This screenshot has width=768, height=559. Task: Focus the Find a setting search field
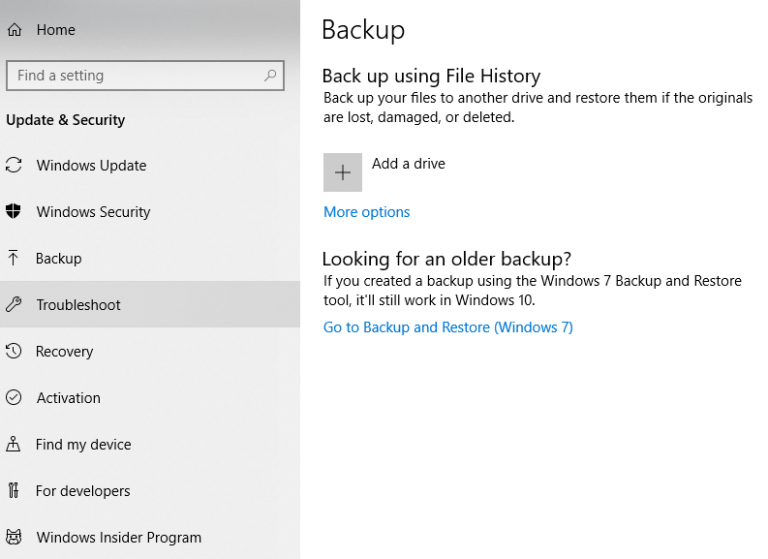tap(135, 75)
